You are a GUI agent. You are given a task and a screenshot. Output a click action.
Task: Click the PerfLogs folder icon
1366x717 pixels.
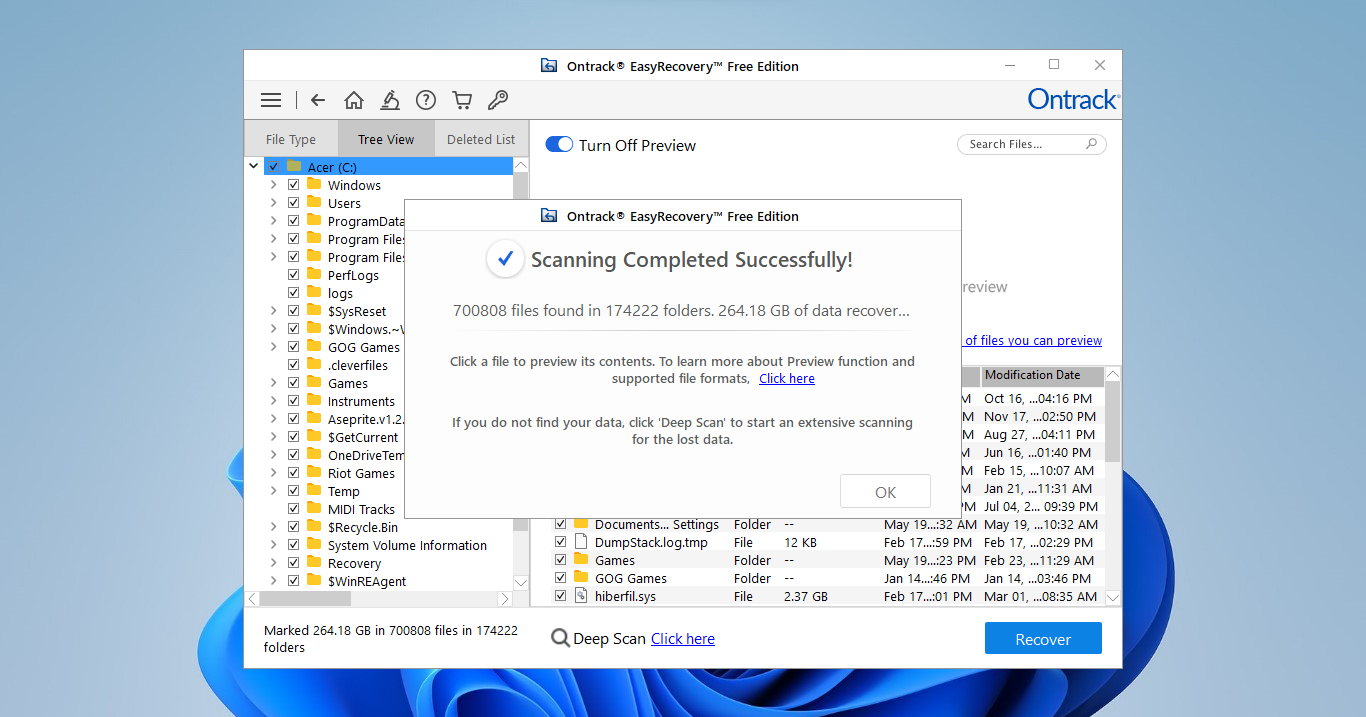(x=314, y=275)
